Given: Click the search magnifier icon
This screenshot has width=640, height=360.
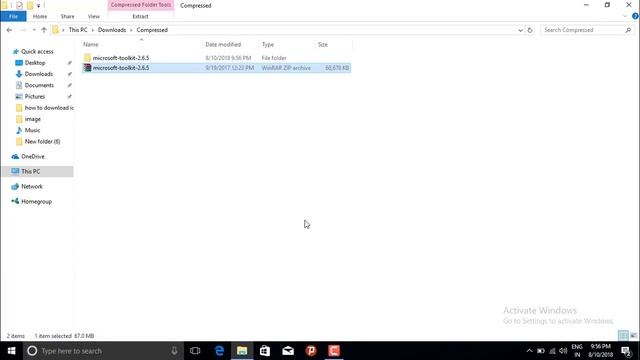Looking at the screenshot, I should click(628, 30).
